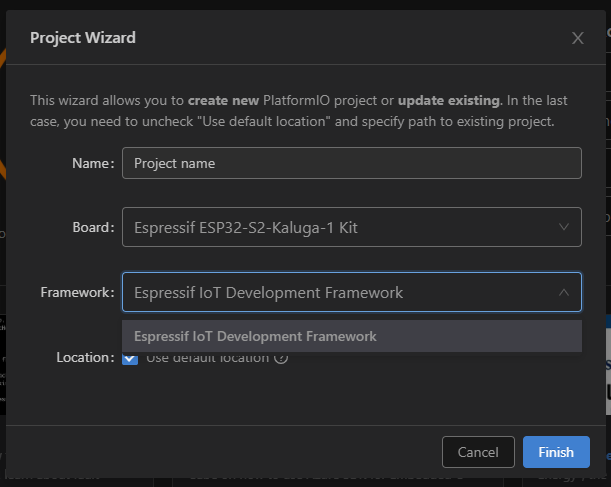The image size is (611, 487).
Task: Toggle the Use default location checkbox
Action: (x=130, y=358)
